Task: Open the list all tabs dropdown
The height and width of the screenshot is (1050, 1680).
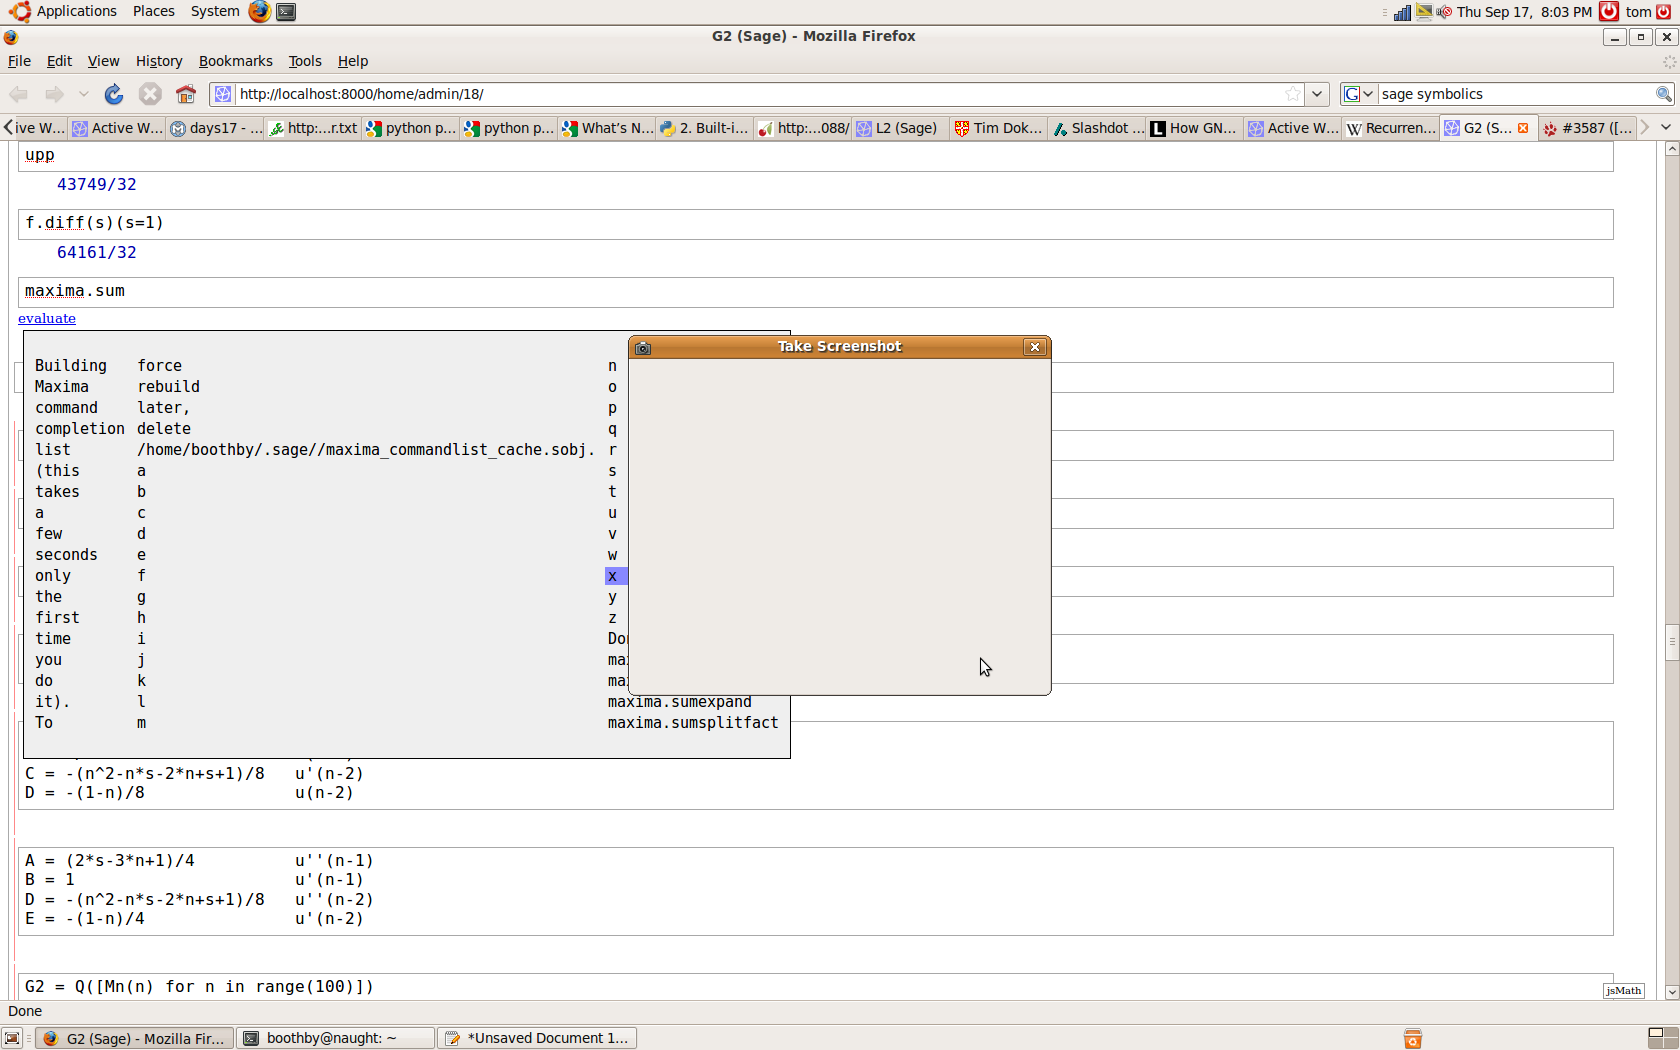Action: [x=1665, y=128]
